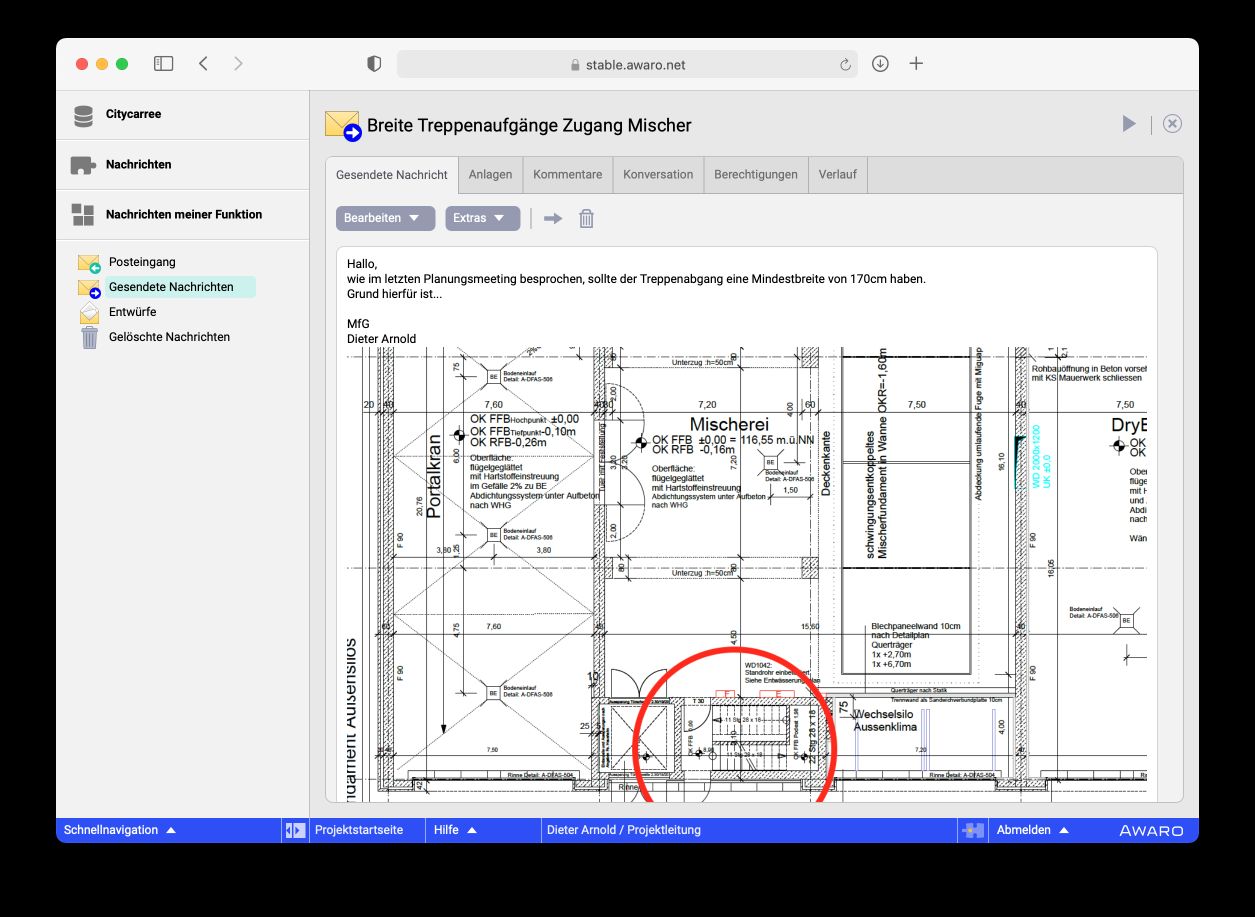Click the forward message arrow icon
This screenshot has height=917, width=1255.
pyautogui.click(x=553, y=218)
